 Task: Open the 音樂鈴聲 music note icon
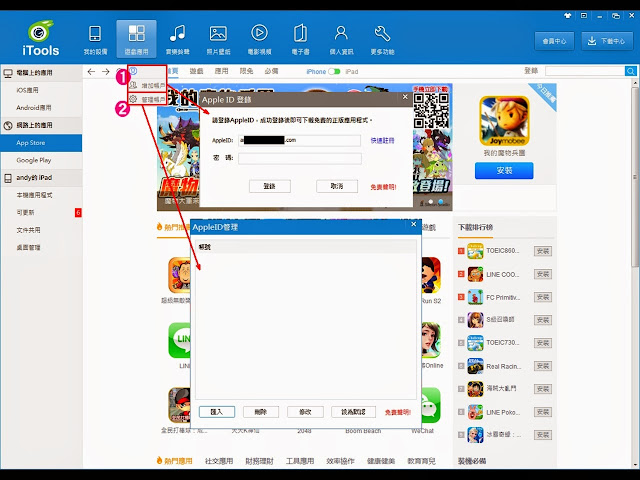pos(178,33)
